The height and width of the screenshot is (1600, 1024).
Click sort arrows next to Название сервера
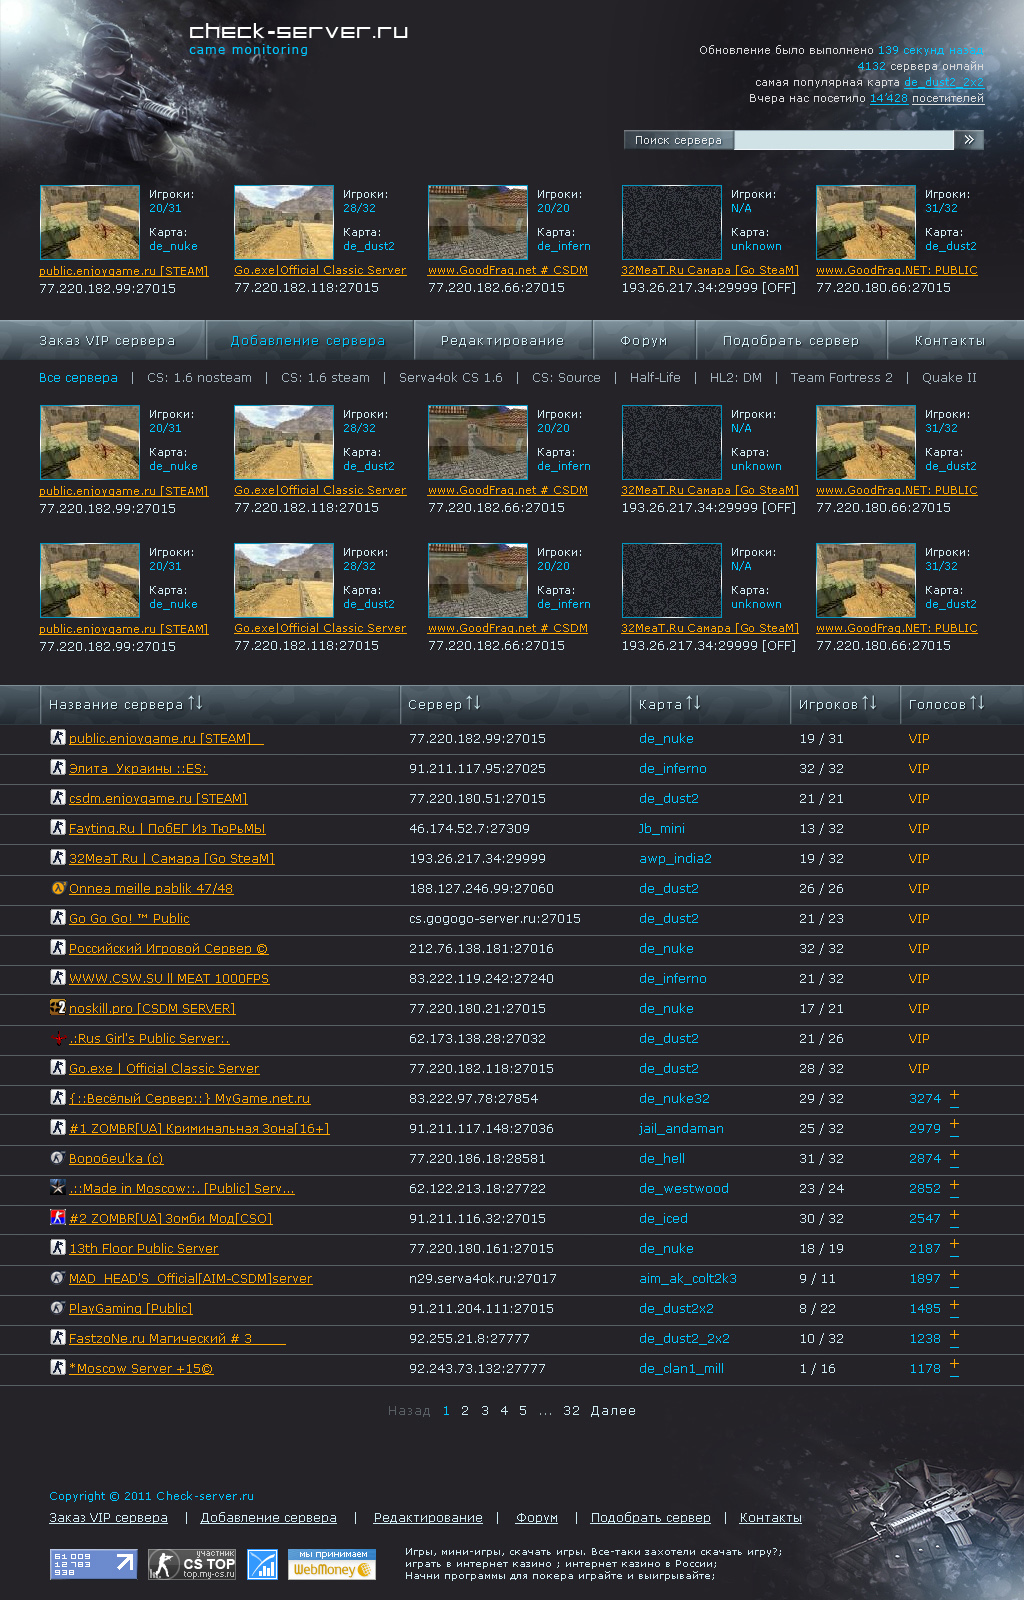pyautogui.click(x=195, y=703)
